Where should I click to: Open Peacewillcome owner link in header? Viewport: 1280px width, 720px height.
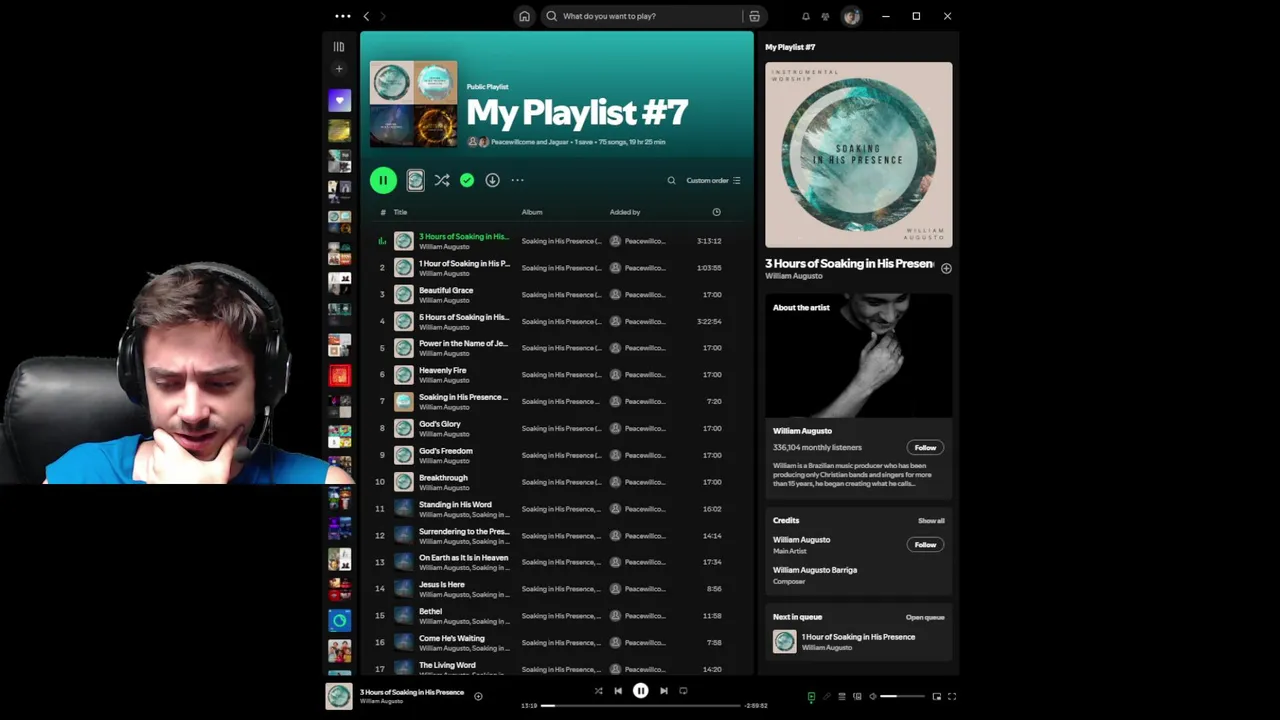click(513, 142)
